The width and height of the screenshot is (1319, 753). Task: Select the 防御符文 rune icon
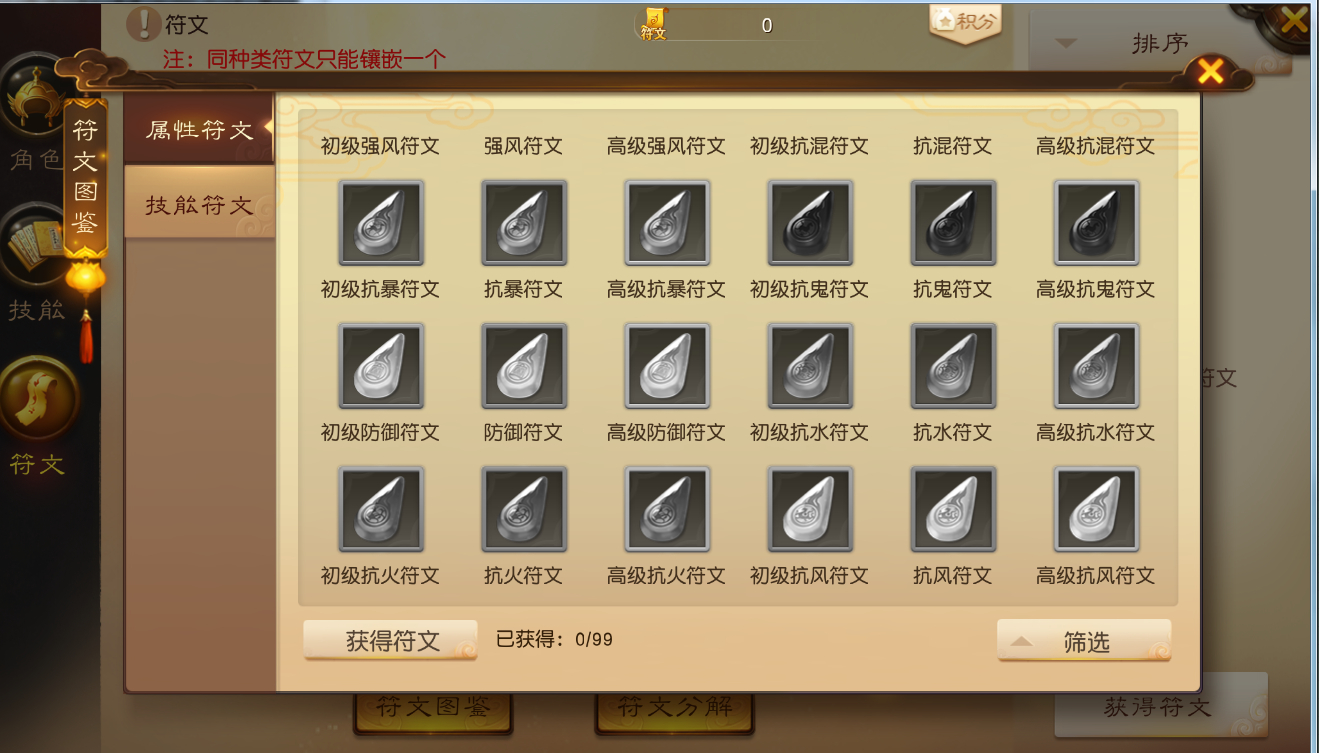(524, 366)
